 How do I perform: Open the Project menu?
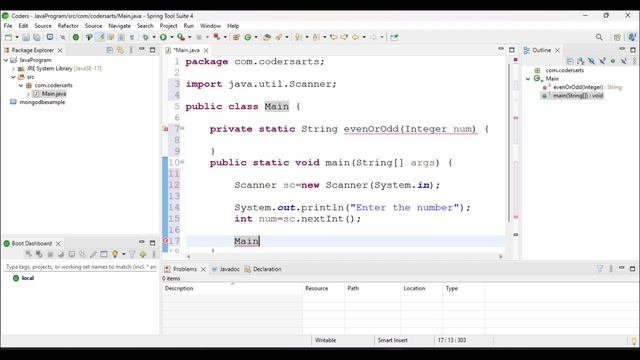tap(168, 26)
